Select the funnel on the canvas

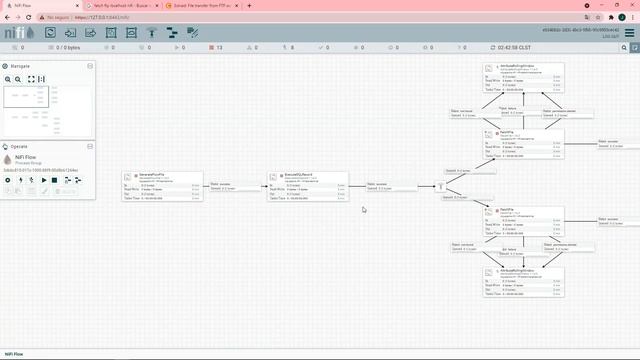click(440, 187)
